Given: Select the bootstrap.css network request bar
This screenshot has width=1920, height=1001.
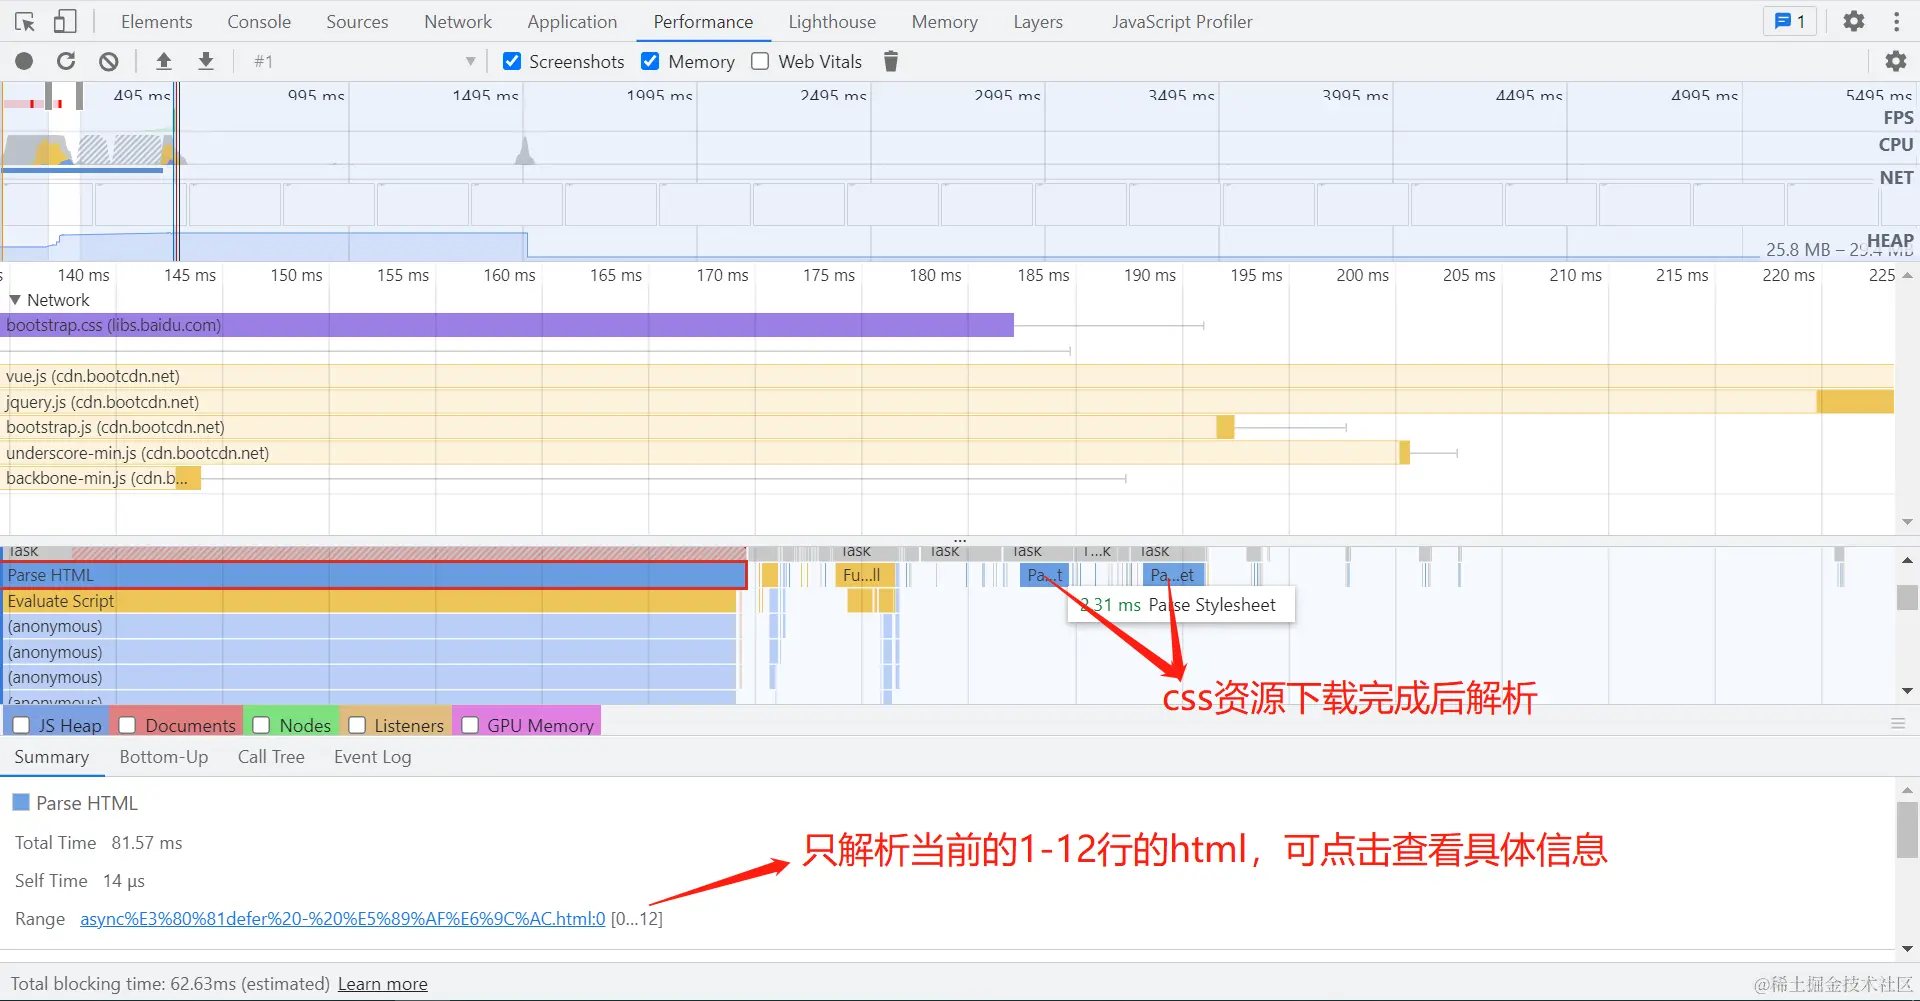Looking at the screenshot, I should tap(508, 325).
